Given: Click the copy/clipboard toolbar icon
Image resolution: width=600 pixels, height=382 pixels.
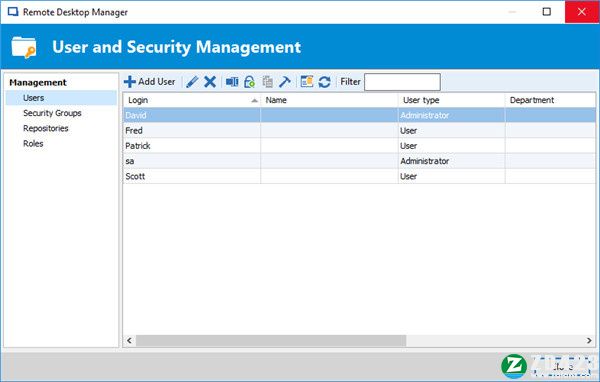Looking at the screenshot, I should [268, 82].
